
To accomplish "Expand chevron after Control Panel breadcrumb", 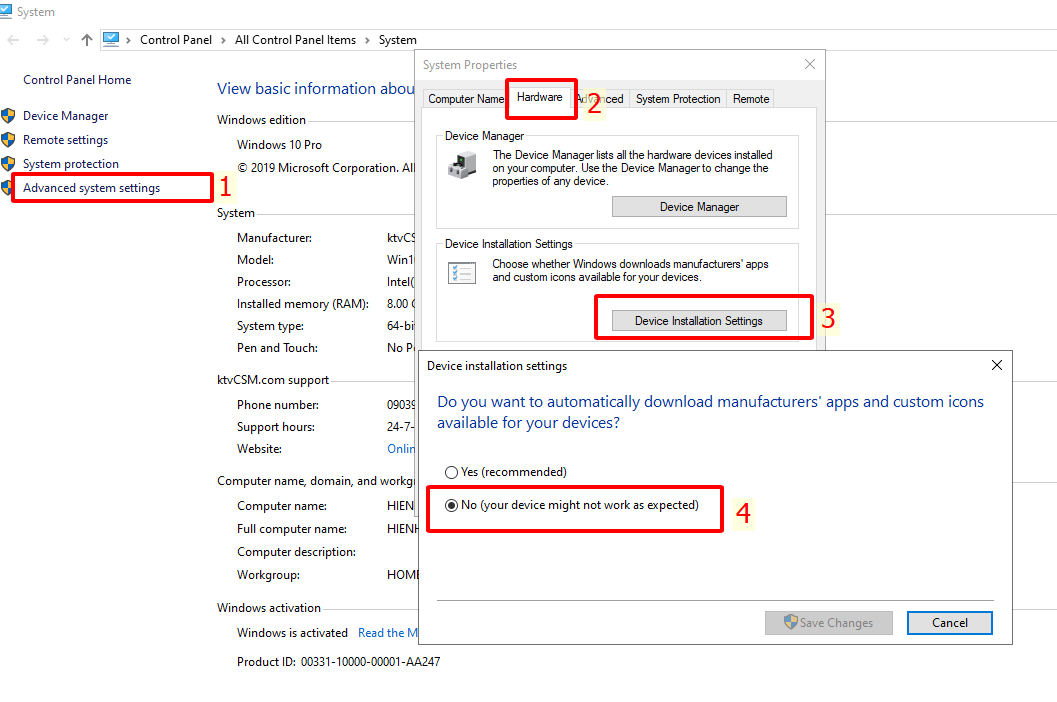I will tap(223, 40).
